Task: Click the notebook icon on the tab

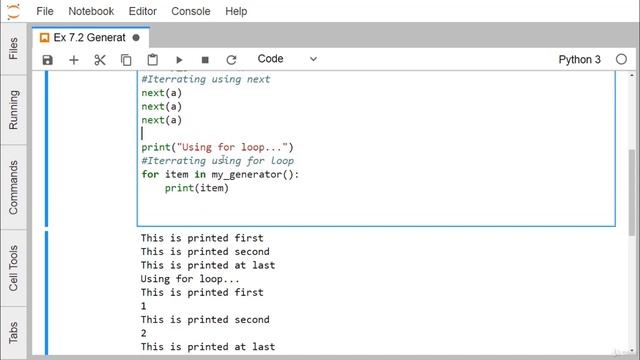Action: (x=44, y=38)
